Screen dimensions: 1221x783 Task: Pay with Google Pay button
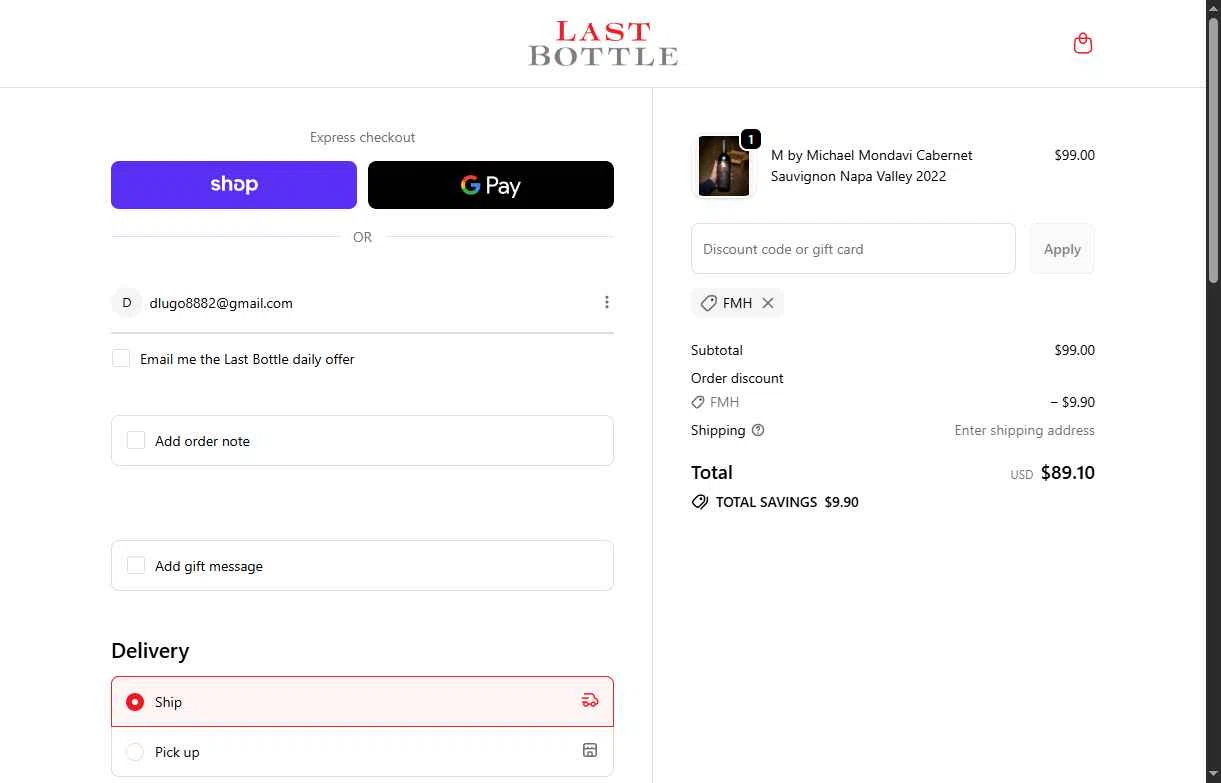[x=491, y=185]
